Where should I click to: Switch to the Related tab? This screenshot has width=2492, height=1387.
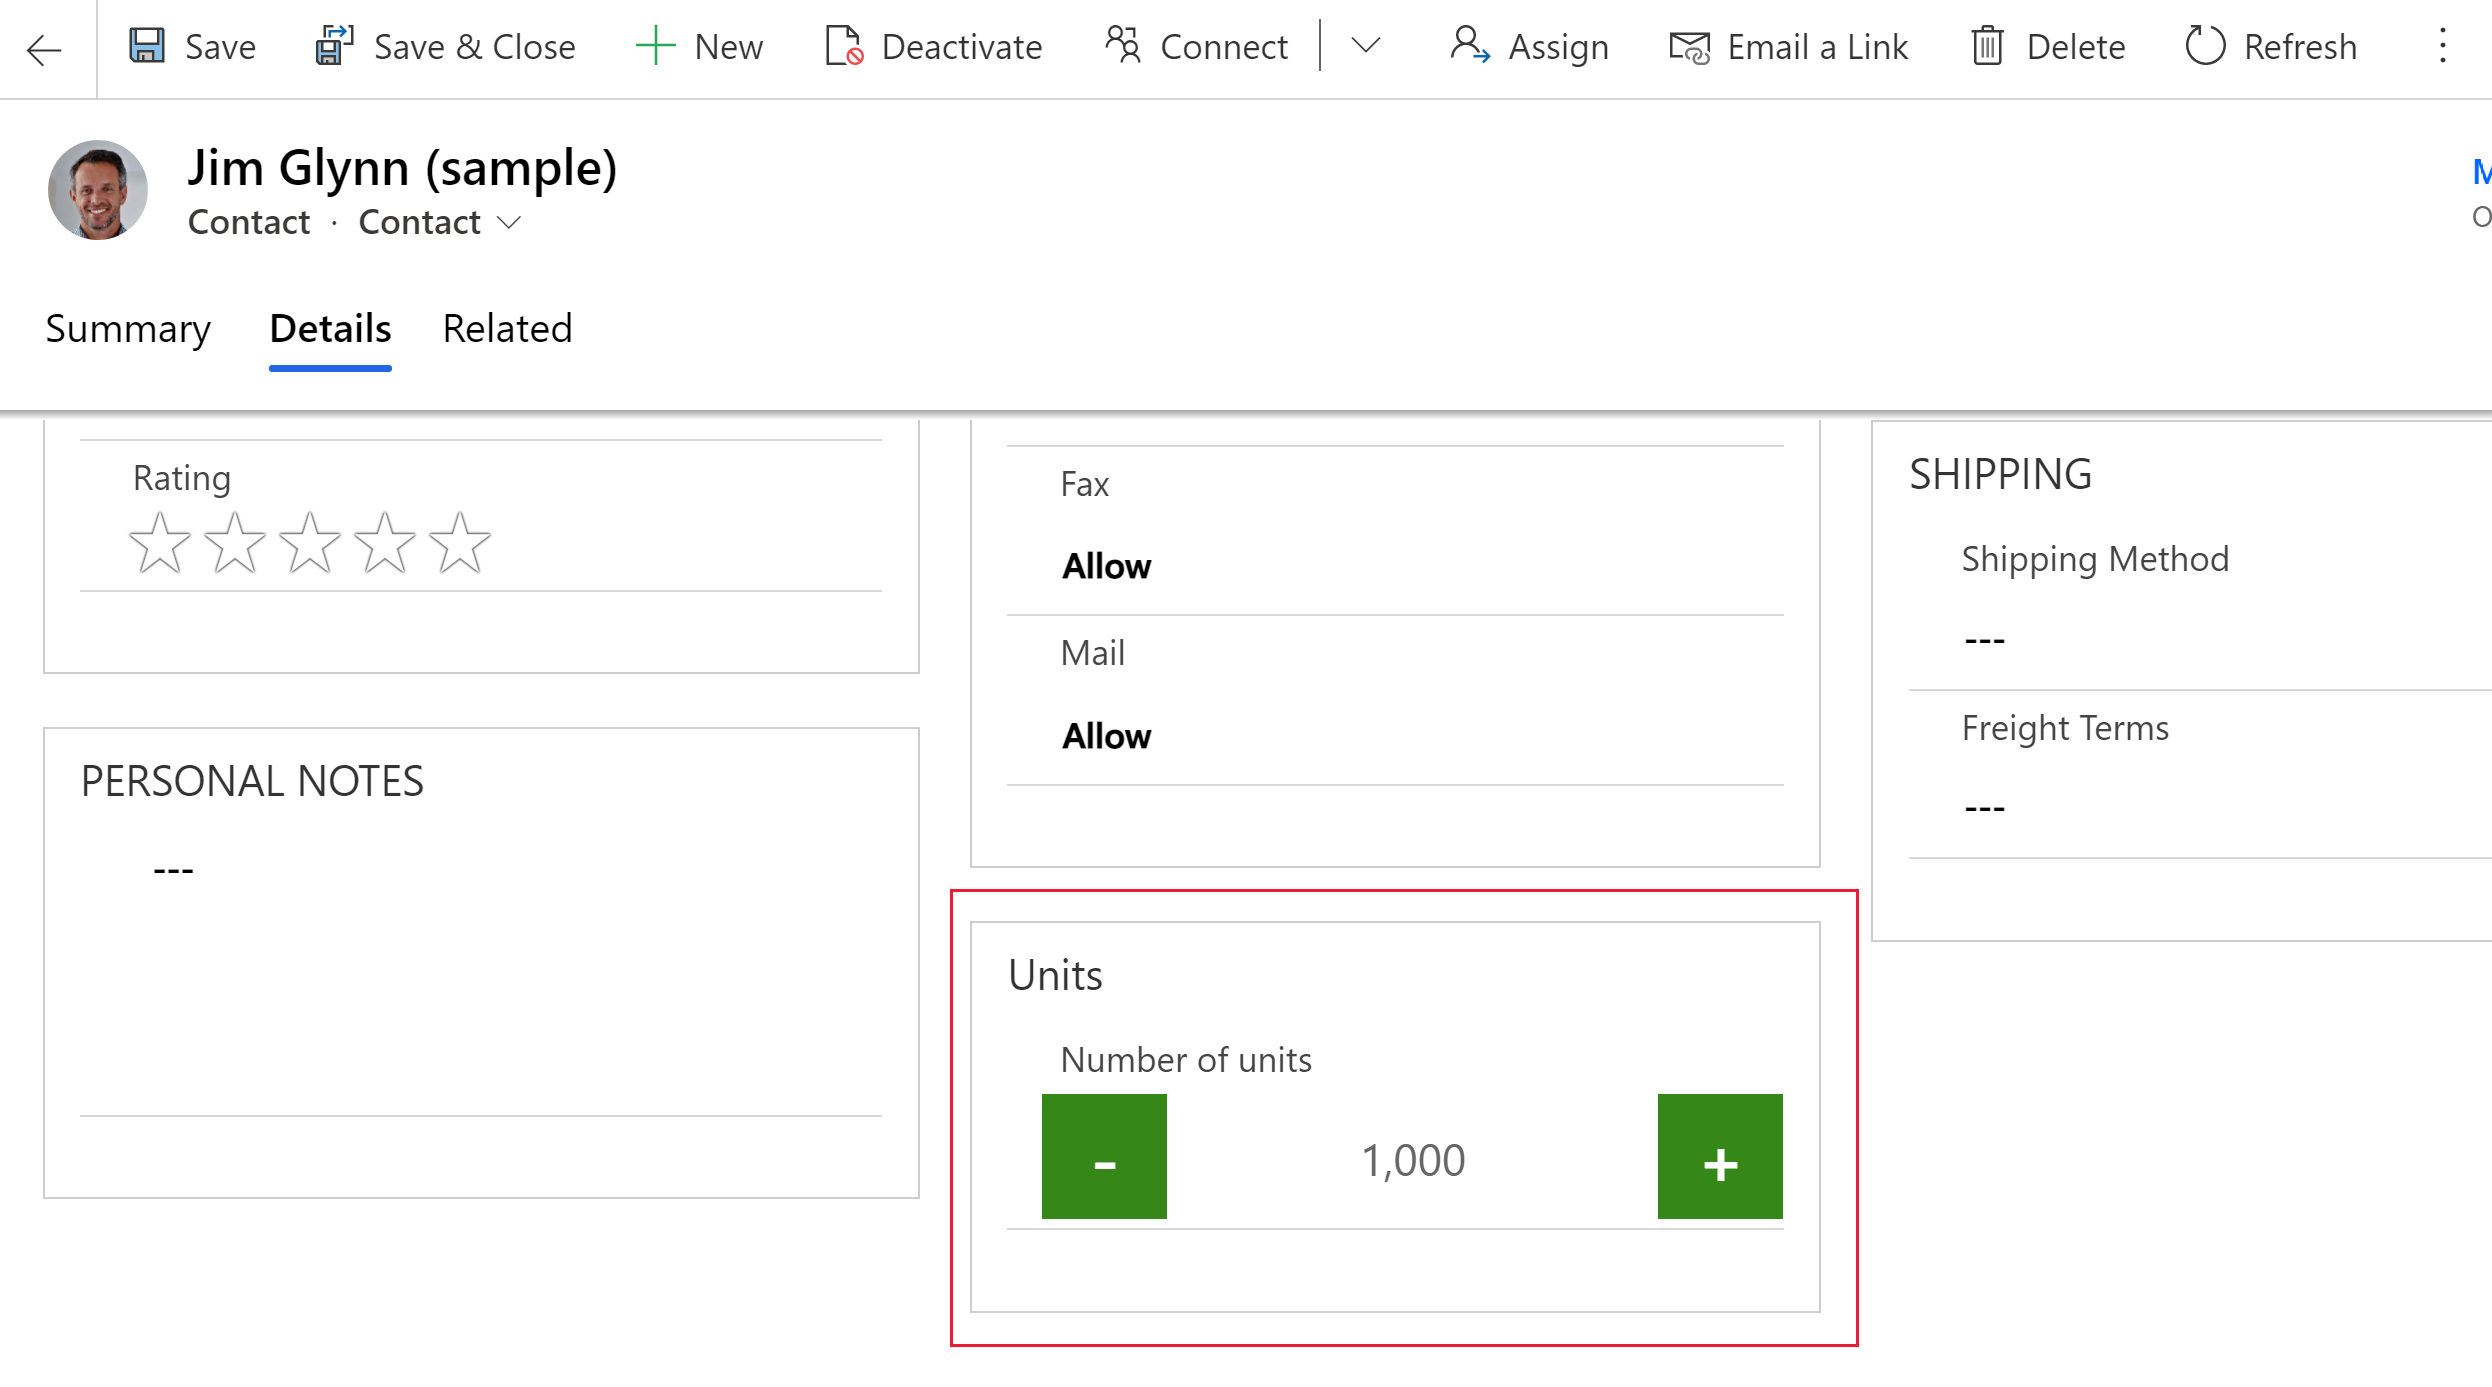tap(506, 328)
